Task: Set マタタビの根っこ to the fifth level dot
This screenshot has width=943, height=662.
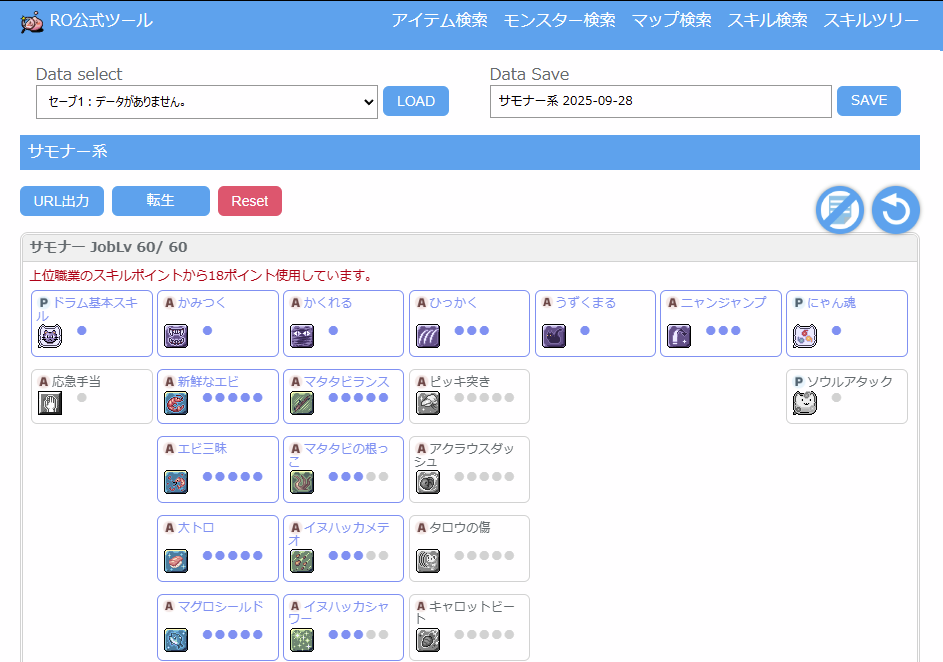Action: (383, 477)
